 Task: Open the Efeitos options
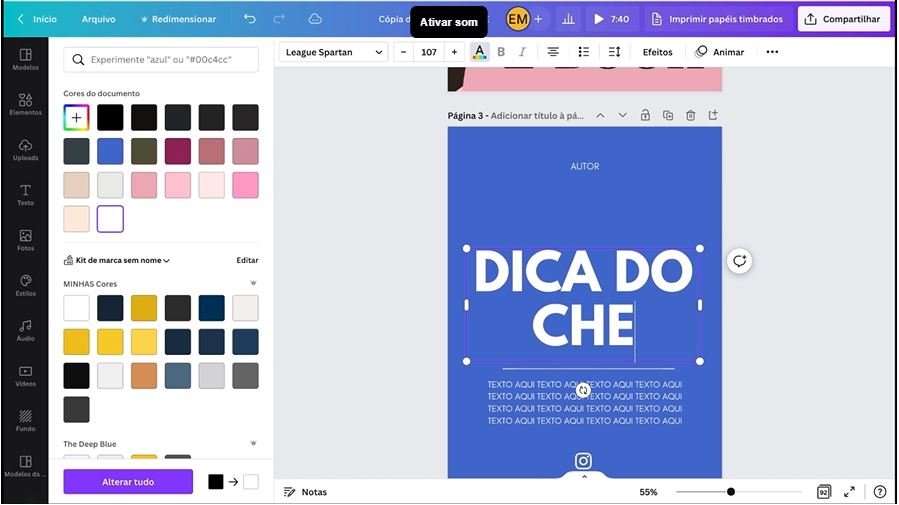coord(657,52)
